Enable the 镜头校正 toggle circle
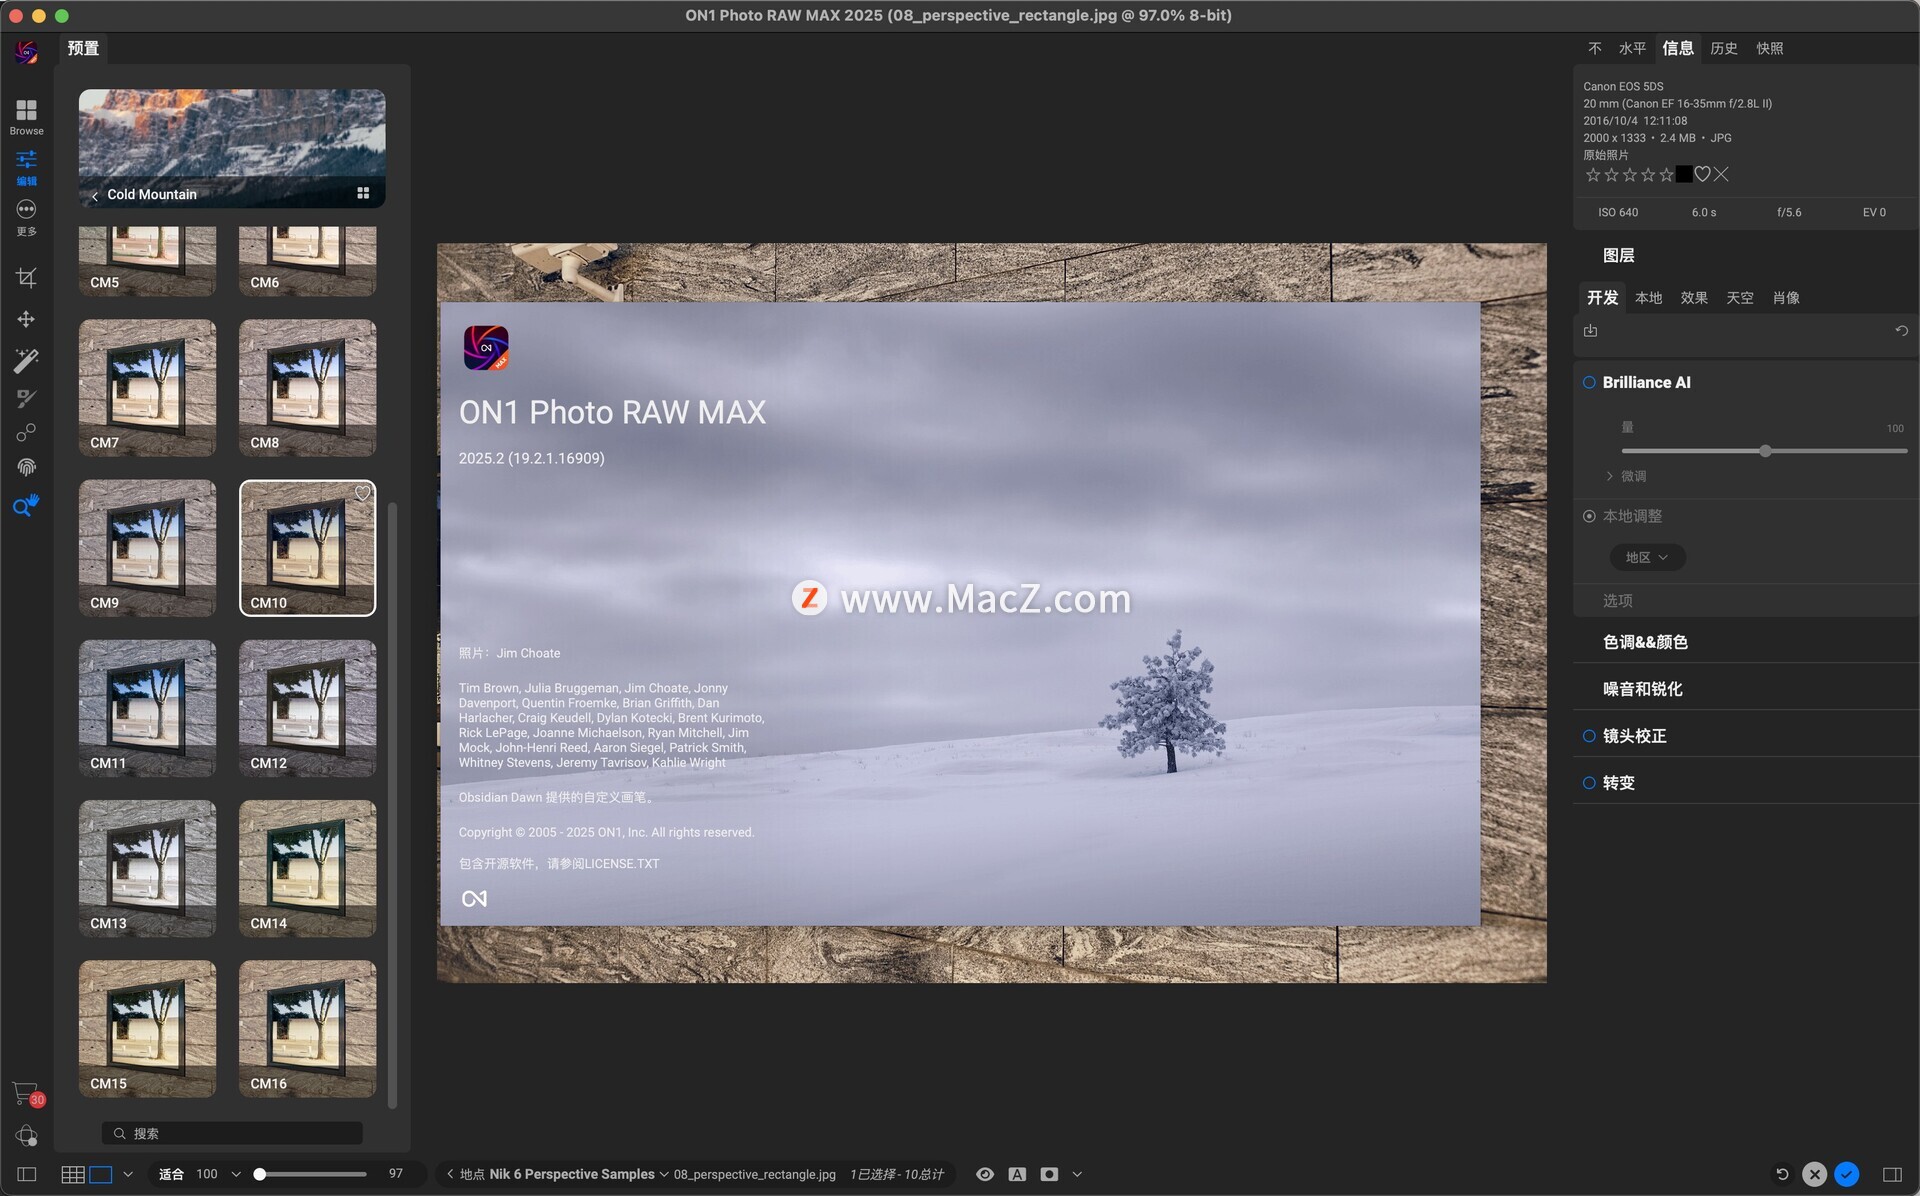The height and width of the screenshot is (1196, 1920). [1589, 736]
